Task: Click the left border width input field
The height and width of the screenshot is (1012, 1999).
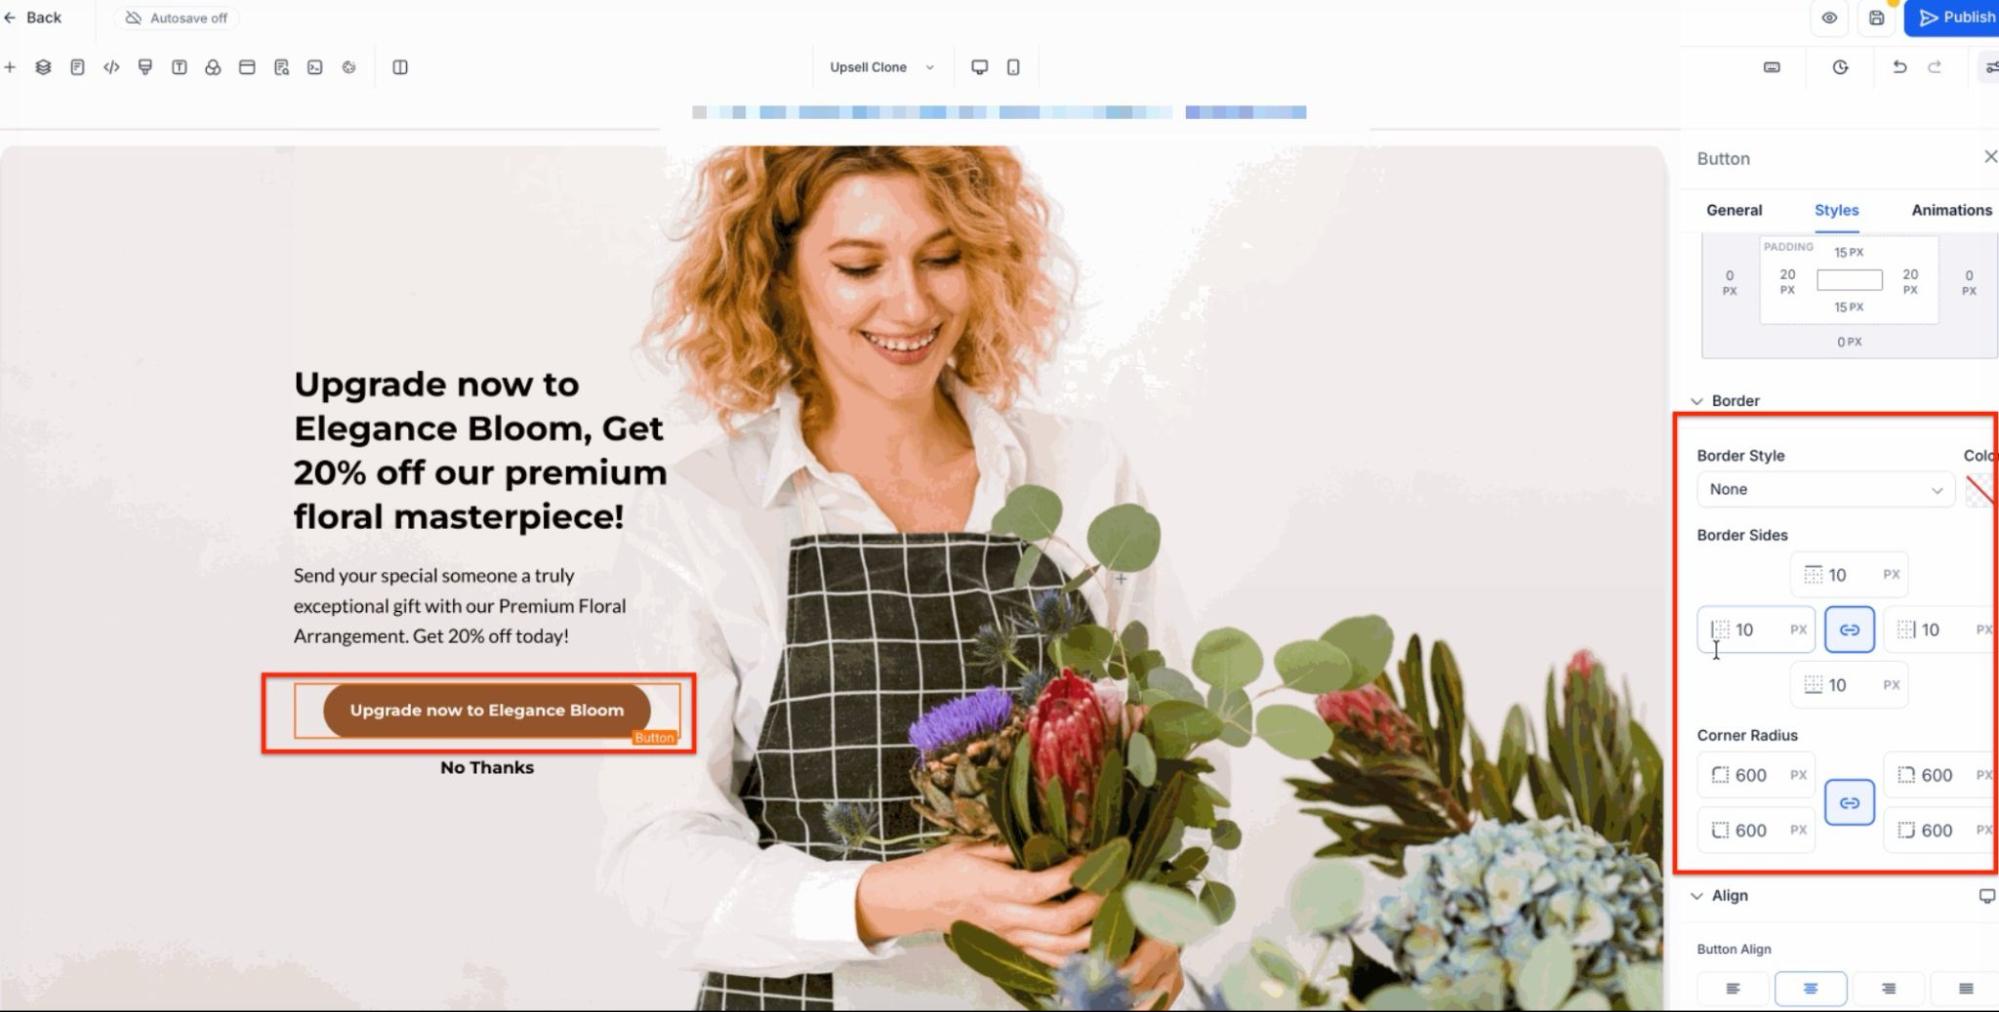Action: click(x=1756, y=630)
